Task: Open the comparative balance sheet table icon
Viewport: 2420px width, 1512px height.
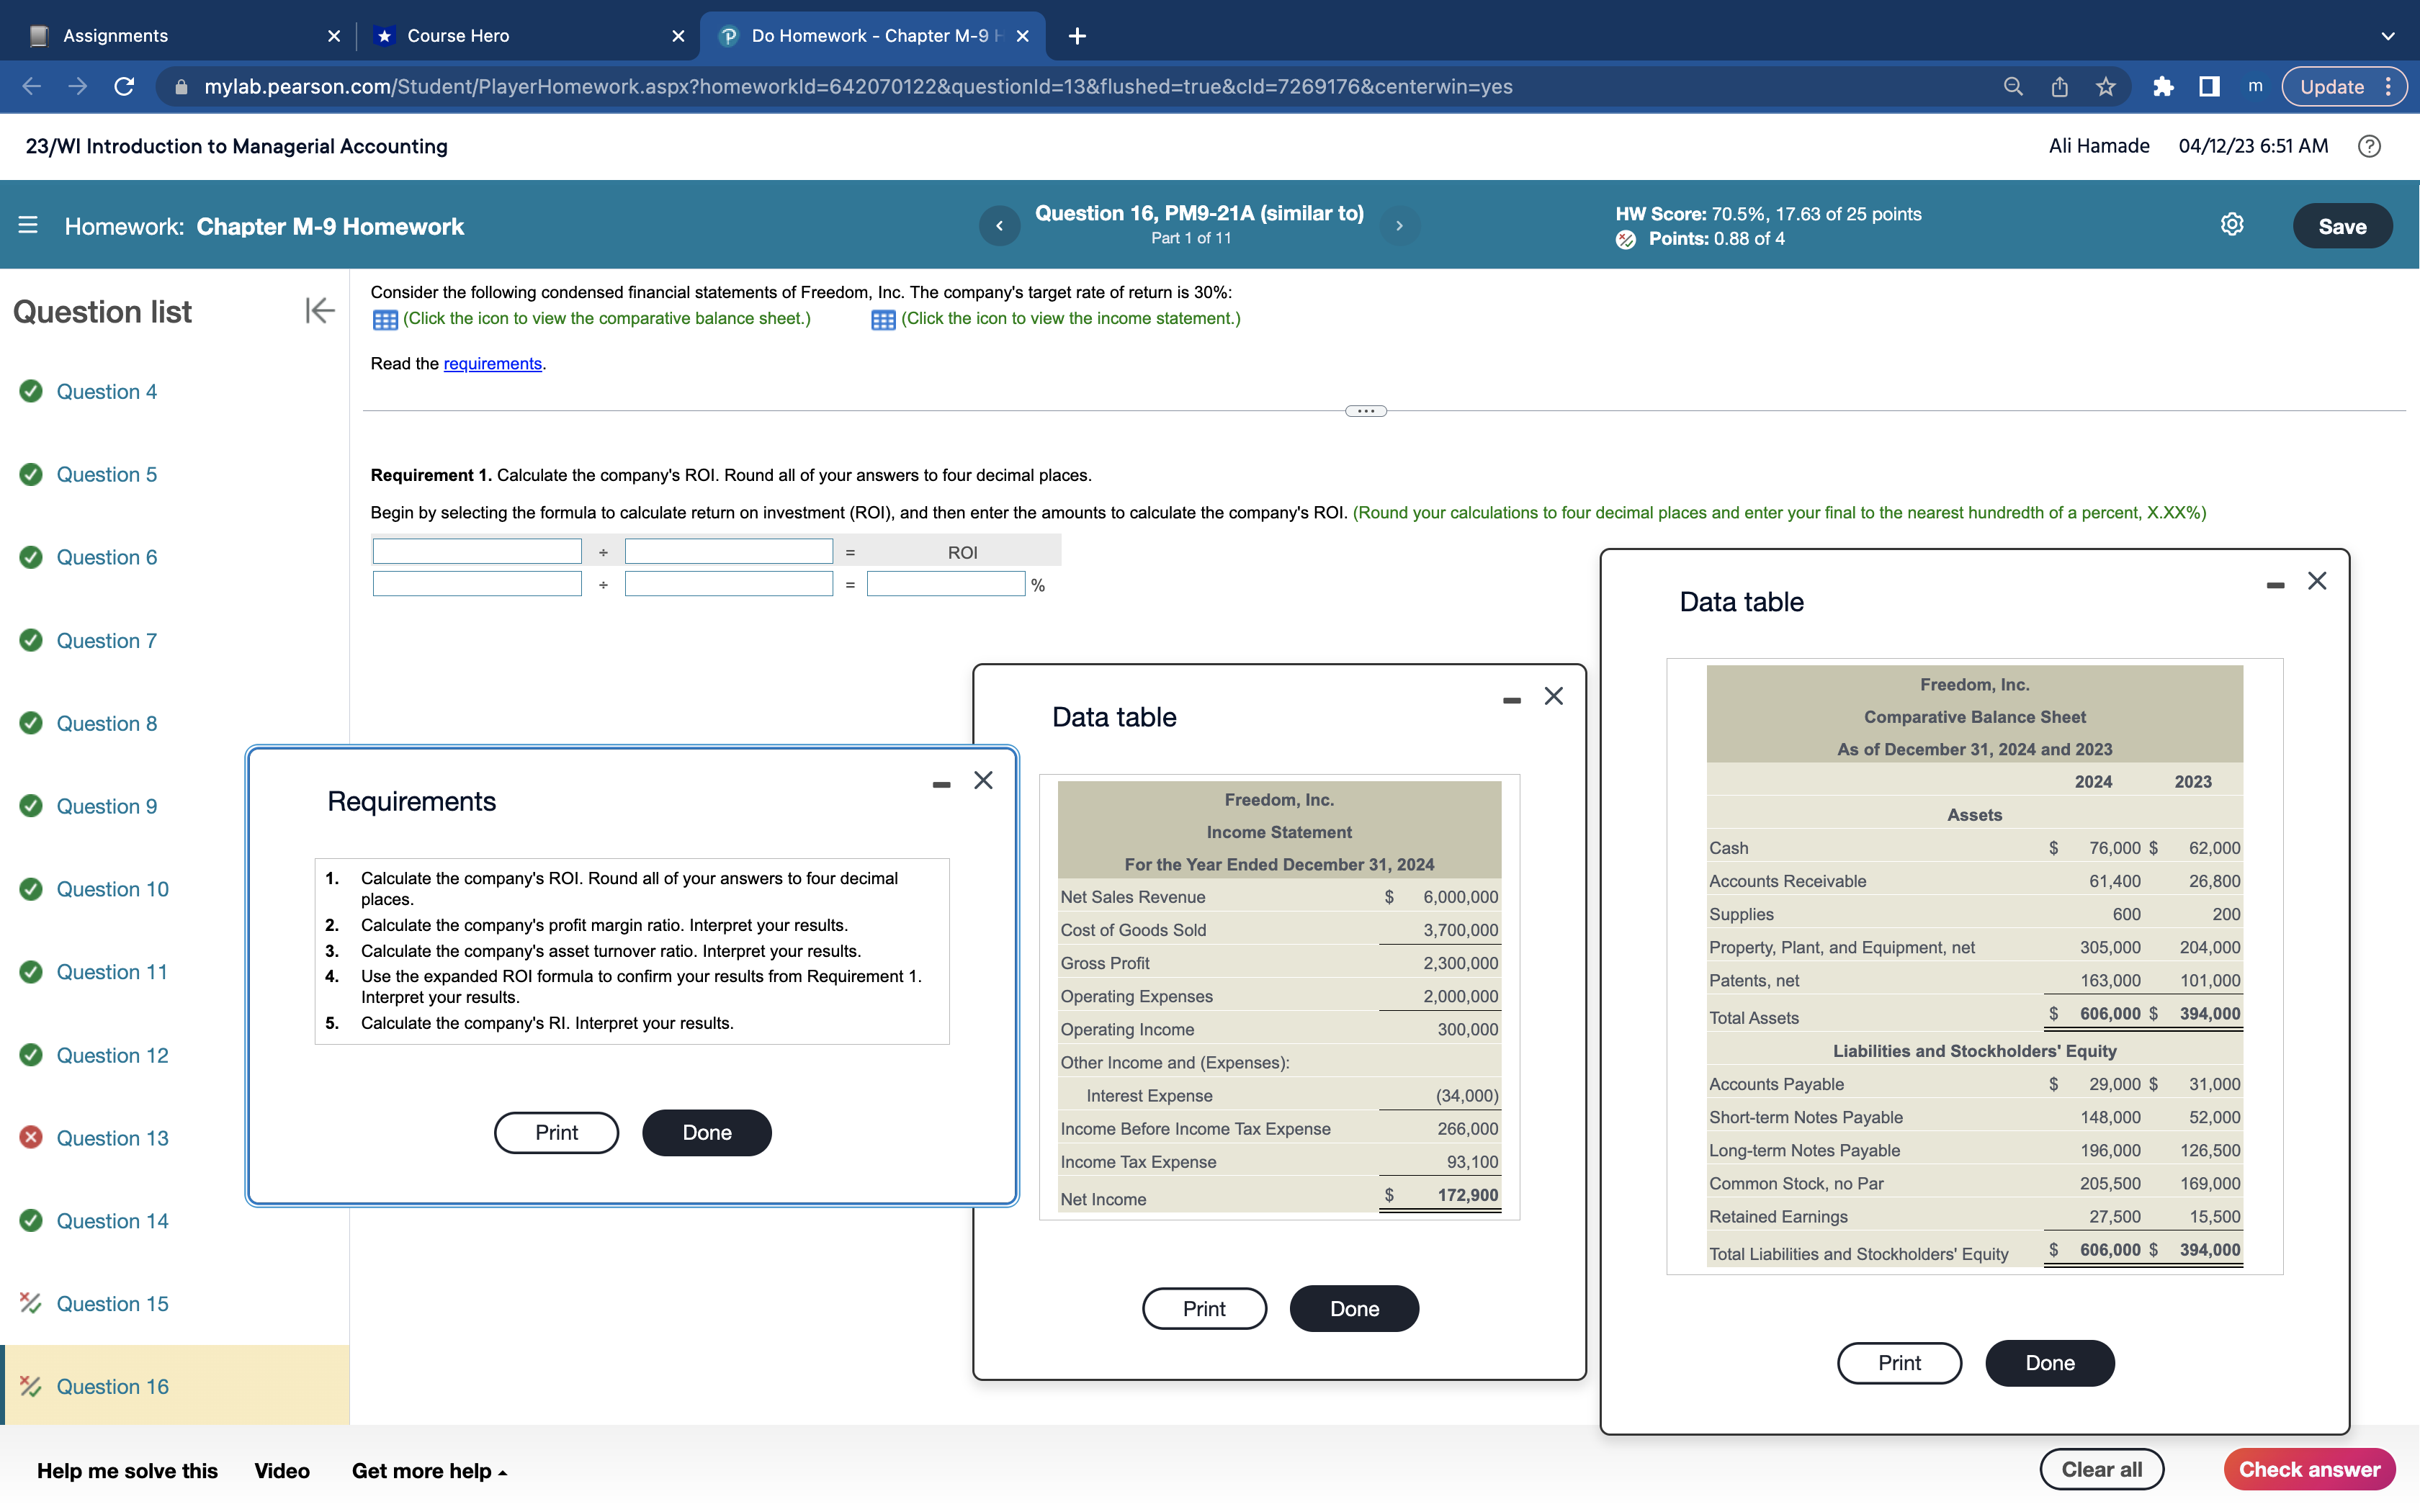Action: 385,320
